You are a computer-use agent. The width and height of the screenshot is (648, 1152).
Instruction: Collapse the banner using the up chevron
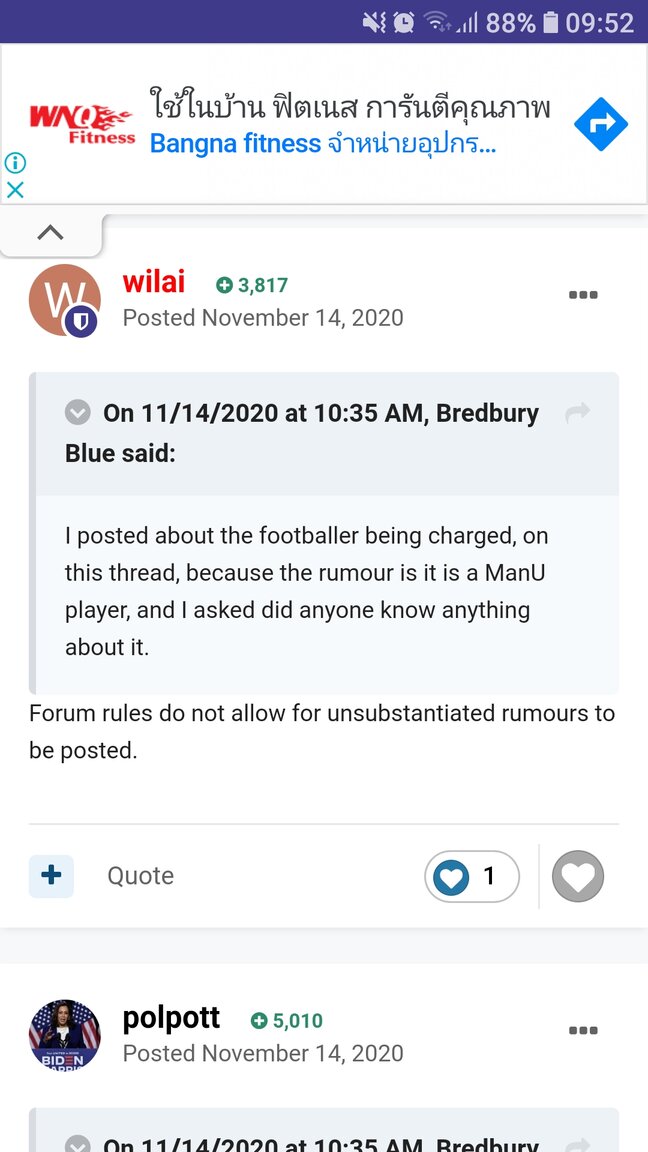(x=50, y=233)
